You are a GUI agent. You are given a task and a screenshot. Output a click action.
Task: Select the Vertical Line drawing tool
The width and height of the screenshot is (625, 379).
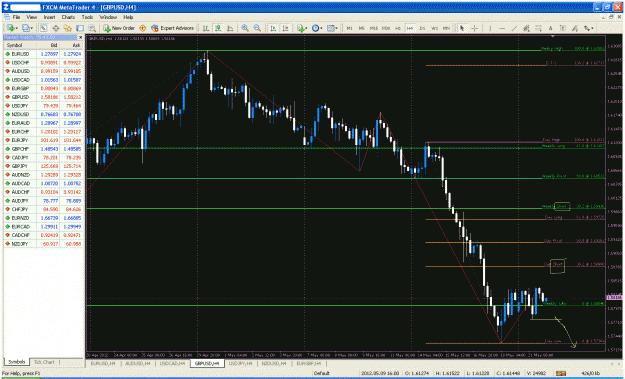click(x=490, y=28)
